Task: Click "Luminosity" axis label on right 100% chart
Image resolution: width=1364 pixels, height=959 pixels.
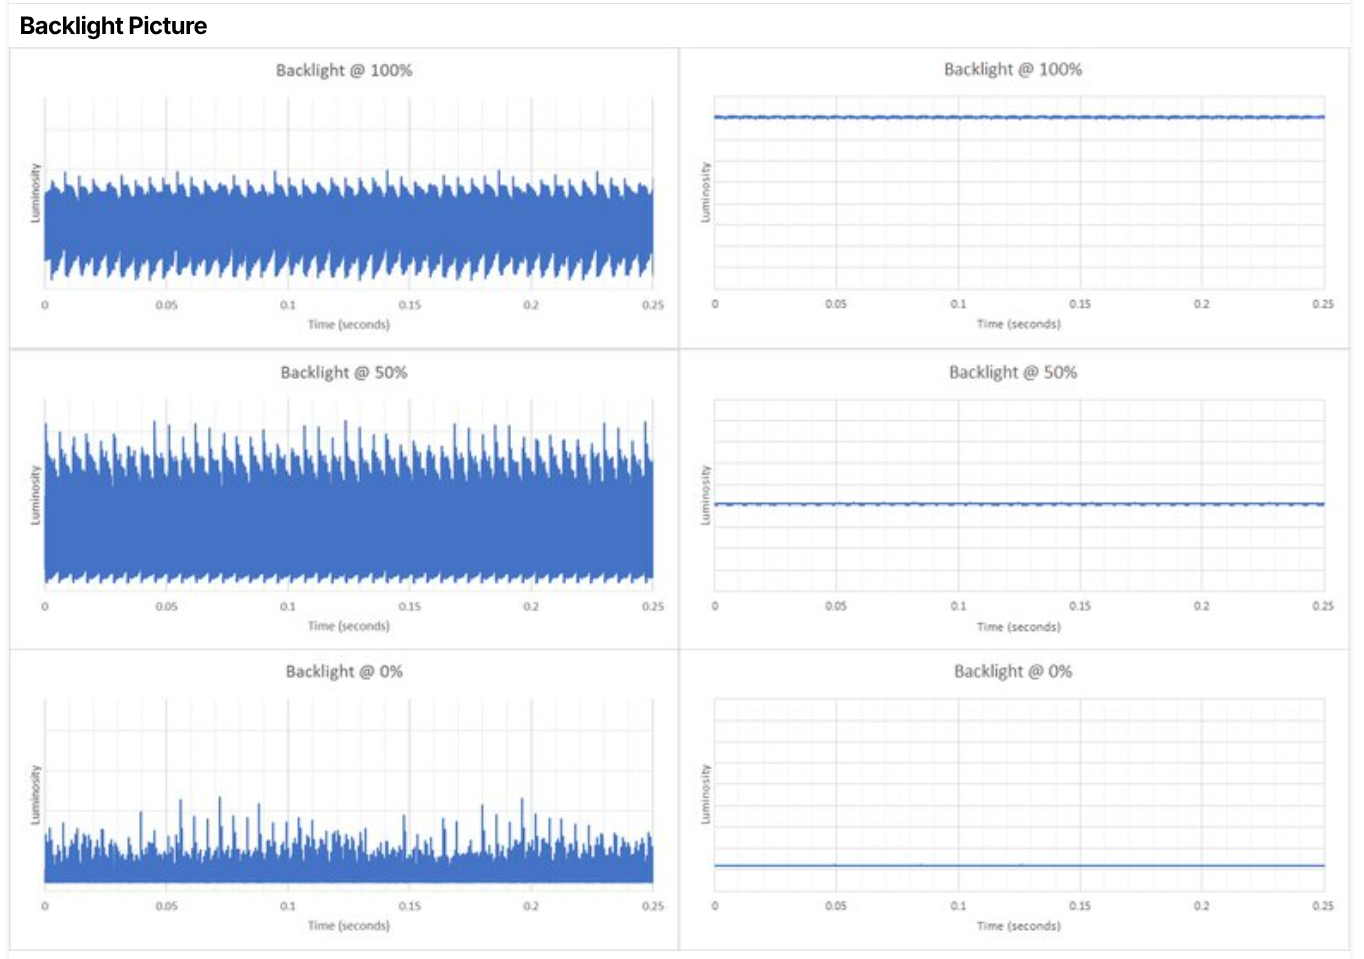Action: click(706, 192)
